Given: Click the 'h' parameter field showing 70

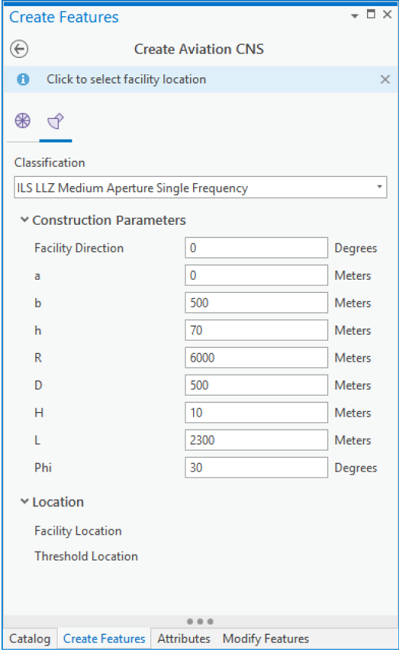Looking at the screenshot, I should (x=256, y=330).
